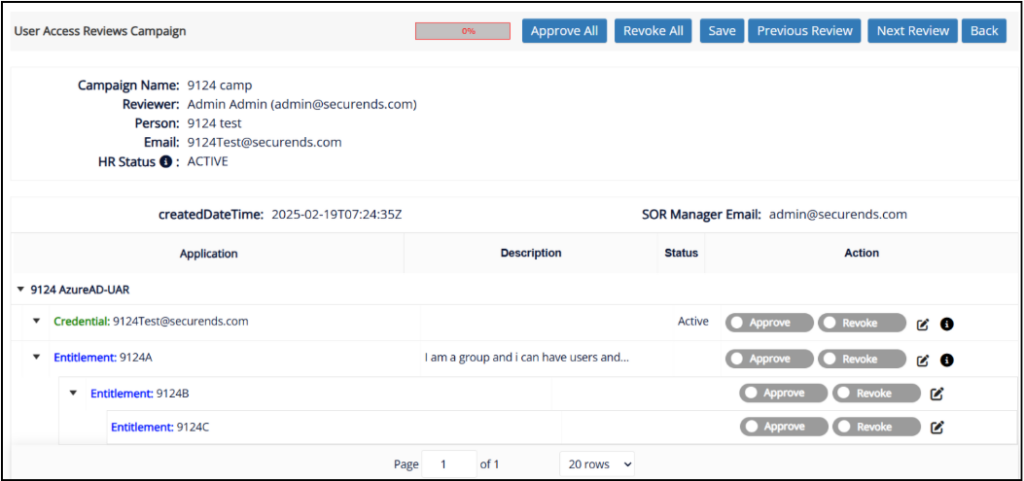Collapse the Entitlement 9124B arrow
The height and width of the screenshot is (481, 1024).
(x=73, y=393)
